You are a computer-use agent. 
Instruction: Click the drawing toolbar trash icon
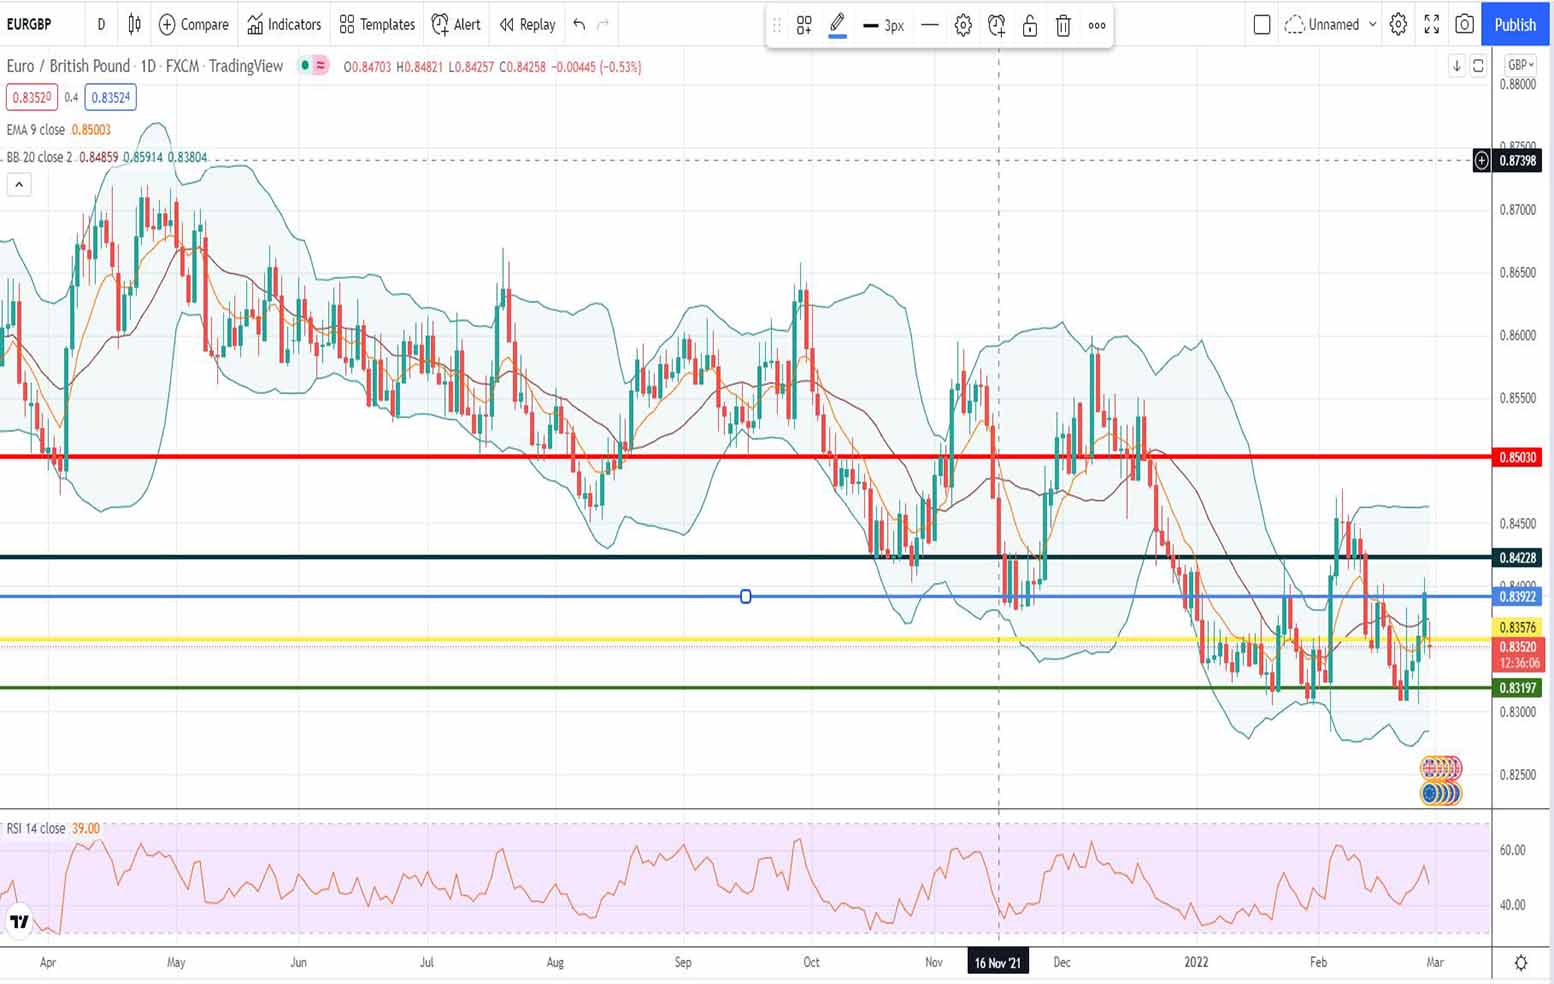[1063, 26]
